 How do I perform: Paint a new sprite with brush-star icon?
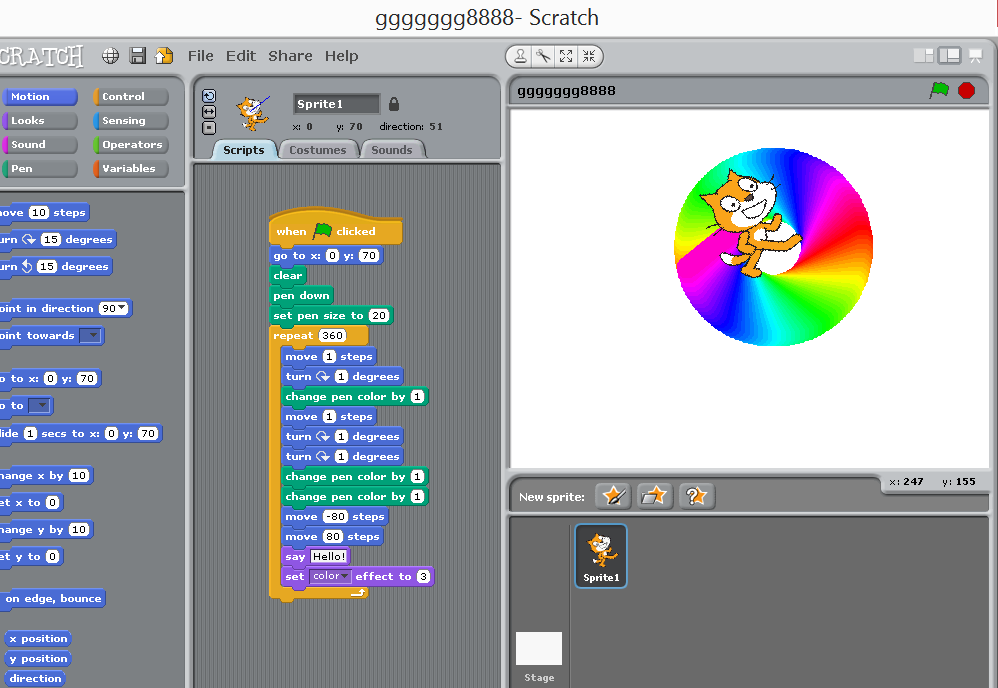(x=613, y=496)
